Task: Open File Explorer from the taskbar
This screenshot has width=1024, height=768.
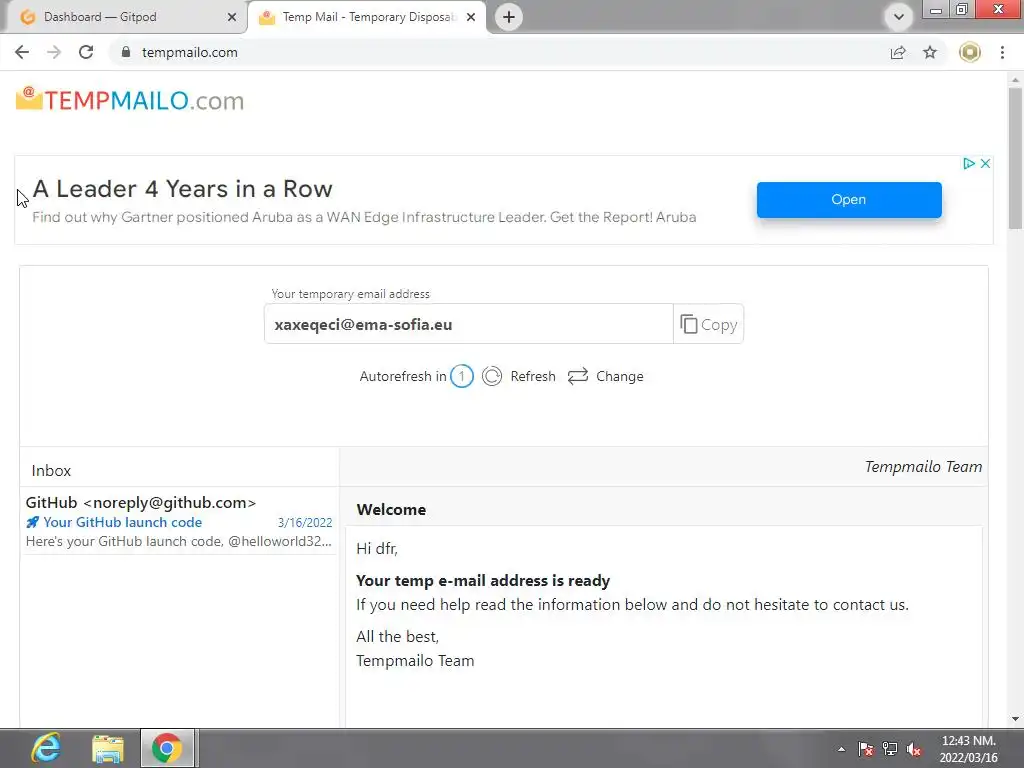Action: 108,748
